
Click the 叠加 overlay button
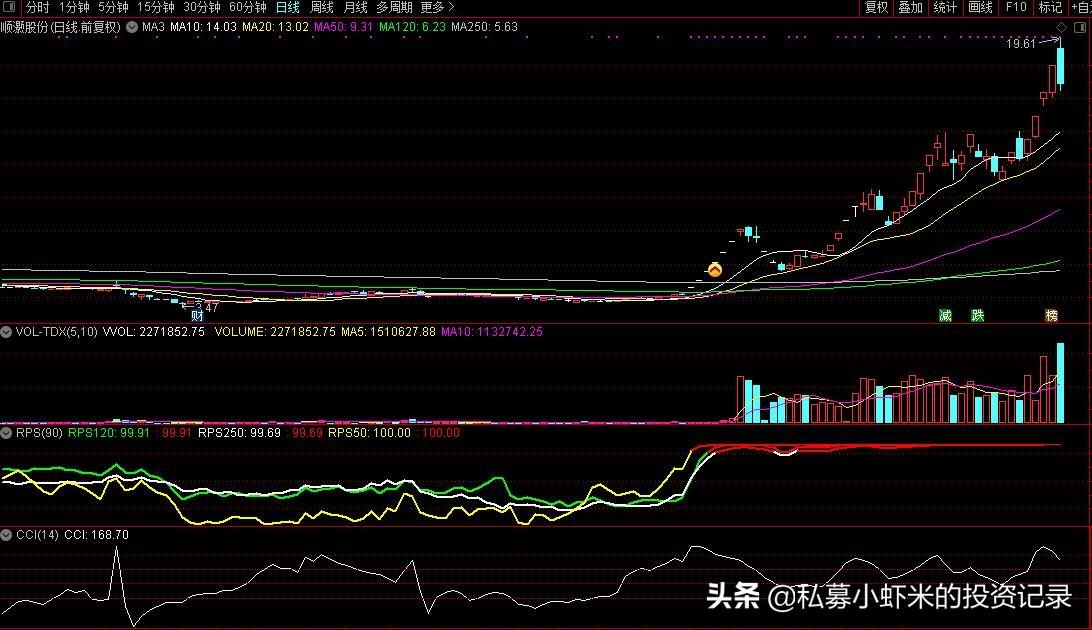[x=910, y=7]
